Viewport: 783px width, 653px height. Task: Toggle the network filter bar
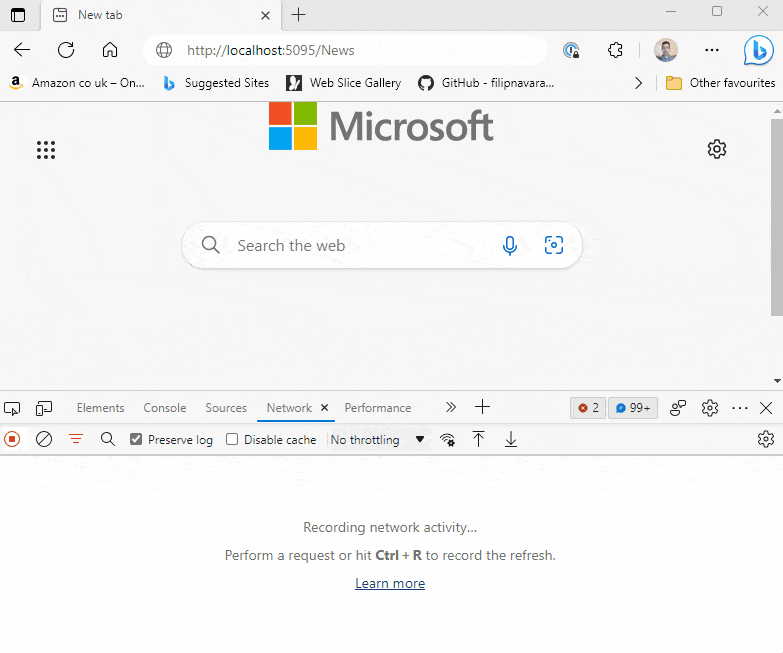(x=76, y=439)
